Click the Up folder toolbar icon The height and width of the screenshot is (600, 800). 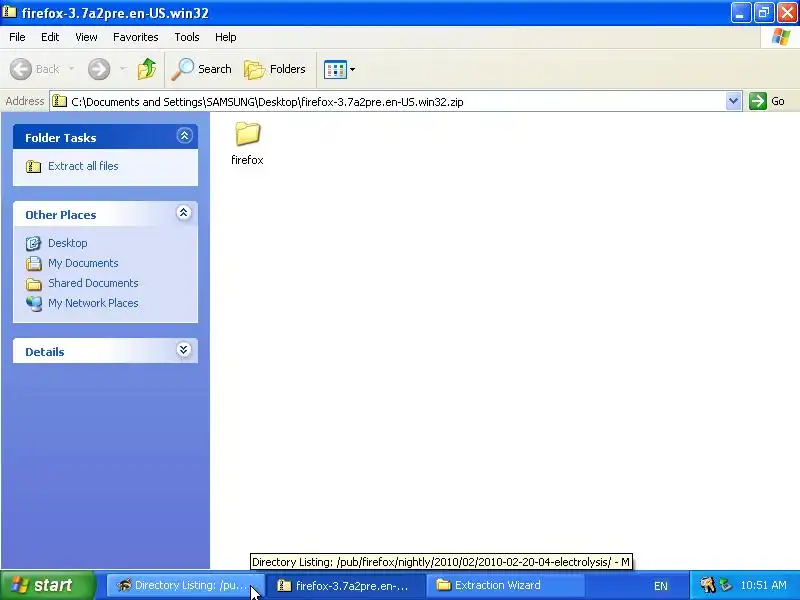tap(147, 69)
